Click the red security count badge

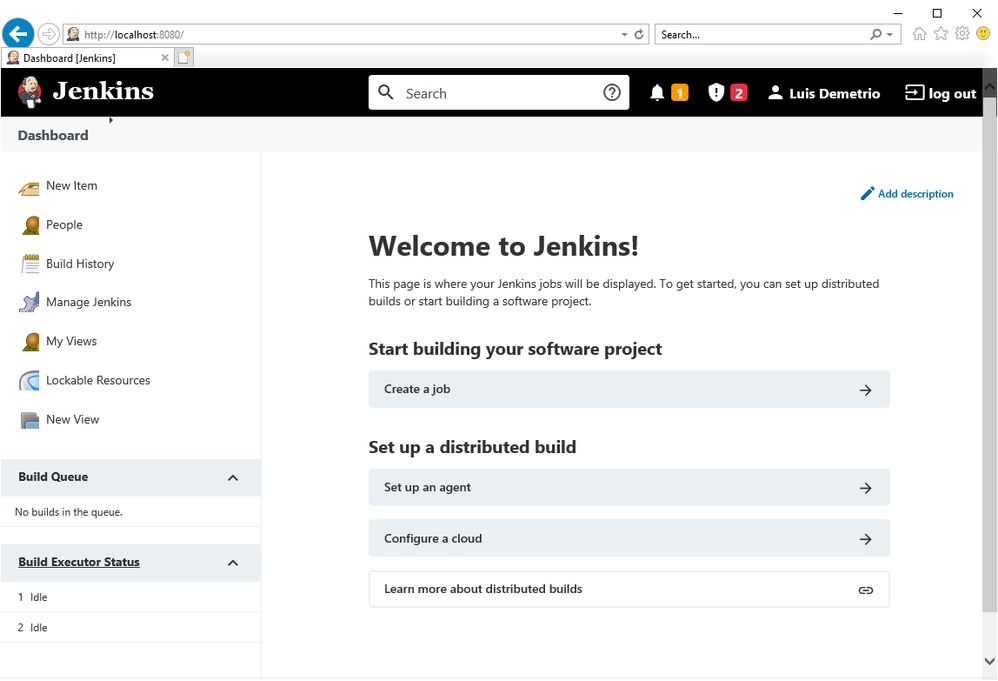tap(739, 94)
